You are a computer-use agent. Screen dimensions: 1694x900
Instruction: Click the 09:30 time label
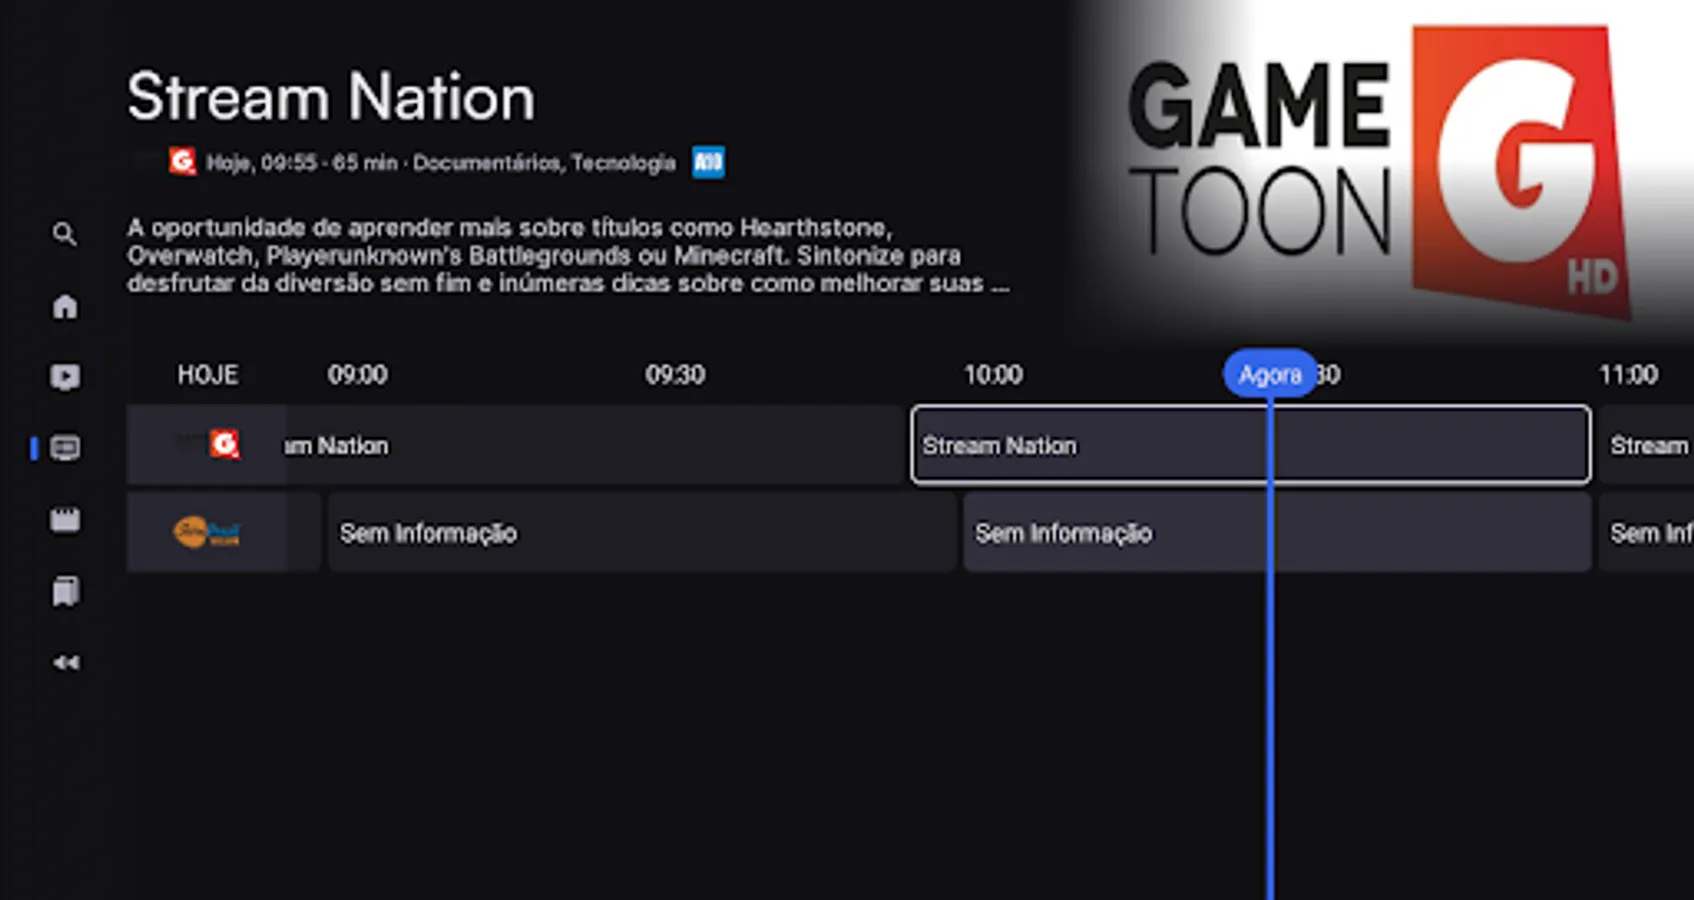pos(675,375)
